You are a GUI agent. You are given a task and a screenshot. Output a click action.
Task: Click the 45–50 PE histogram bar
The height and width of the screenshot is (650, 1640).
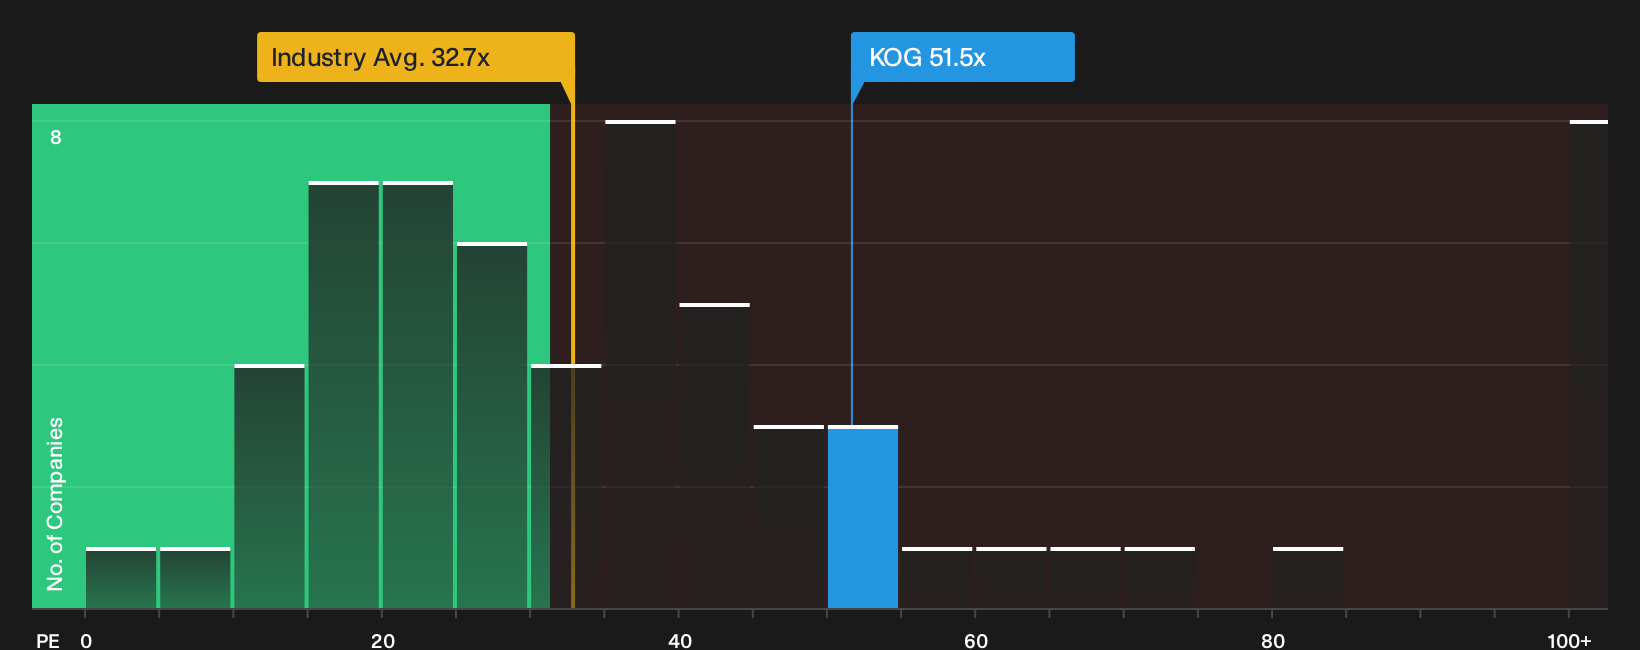pyautogui.click(x=789, y=517)
